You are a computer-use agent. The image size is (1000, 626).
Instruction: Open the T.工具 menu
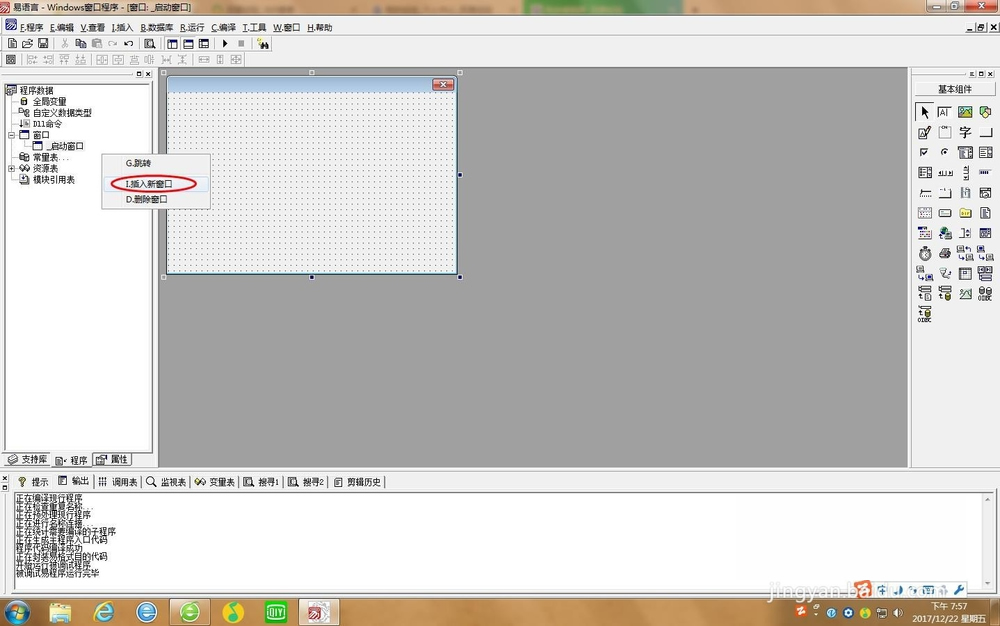(x=254, y=27)
